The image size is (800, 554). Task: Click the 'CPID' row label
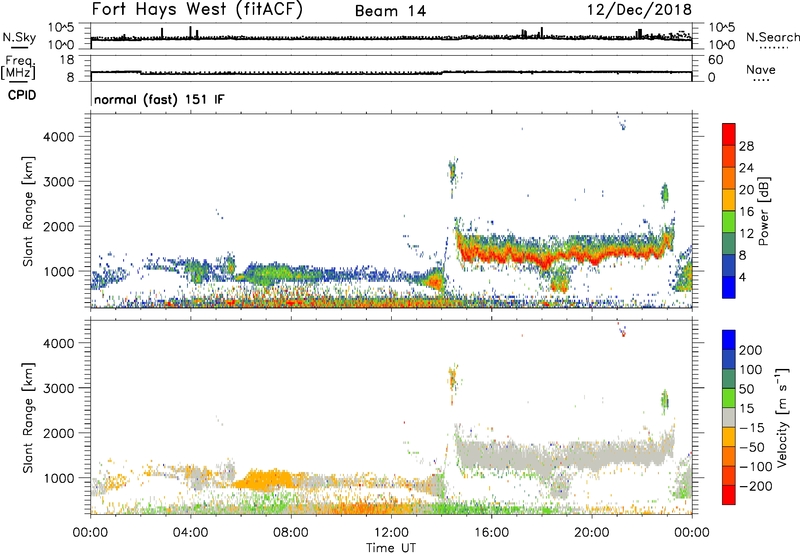22,95
